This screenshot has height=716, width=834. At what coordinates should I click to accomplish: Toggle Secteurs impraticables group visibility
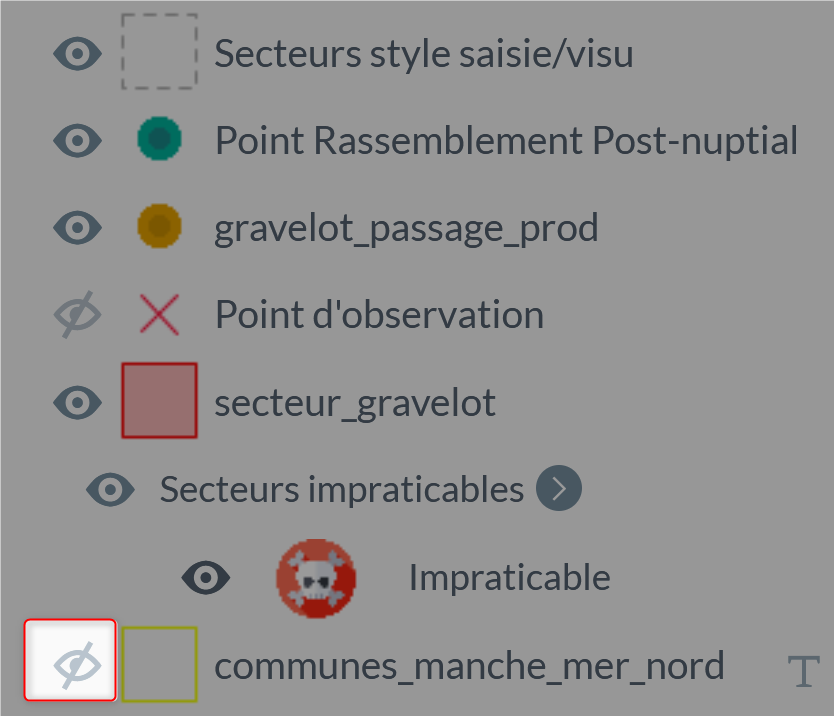(x=111, y=489)
